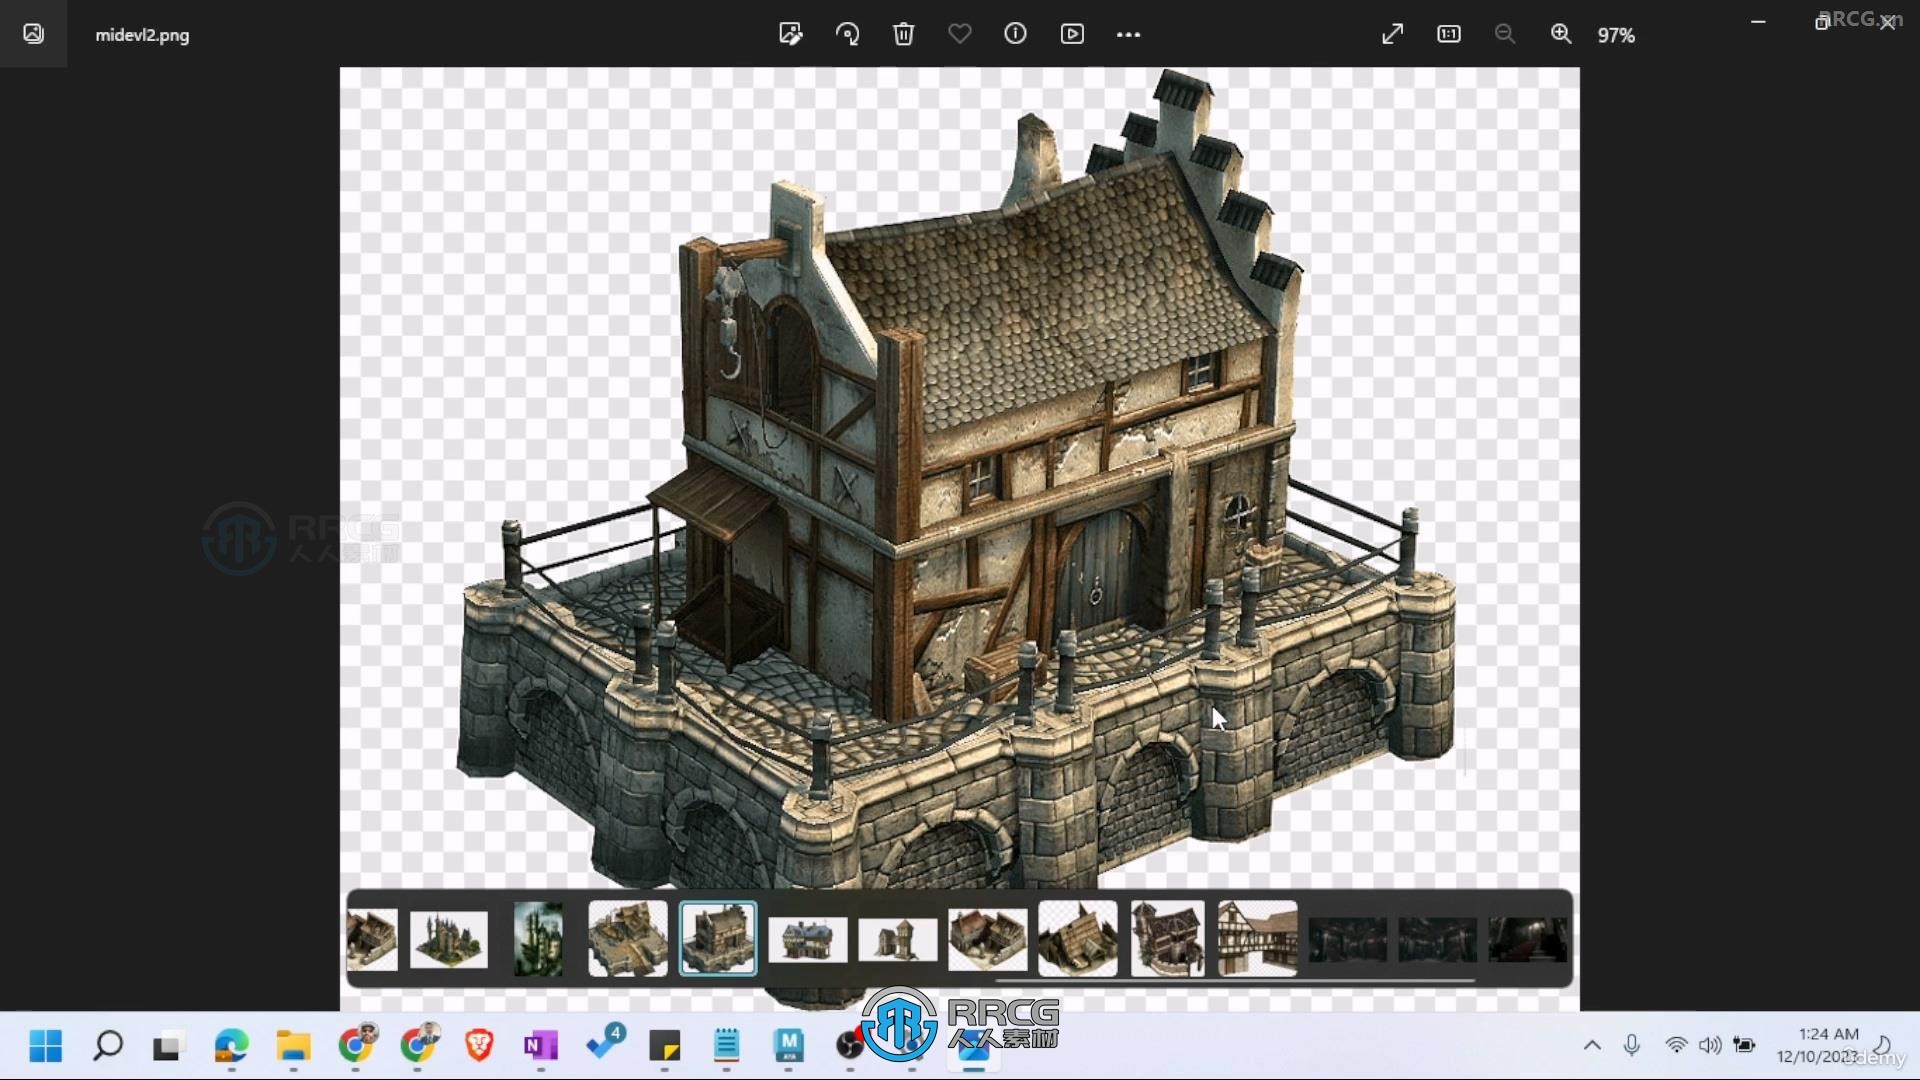
Task: Open OneNote from taskbar
Action: click(541, 1046)
